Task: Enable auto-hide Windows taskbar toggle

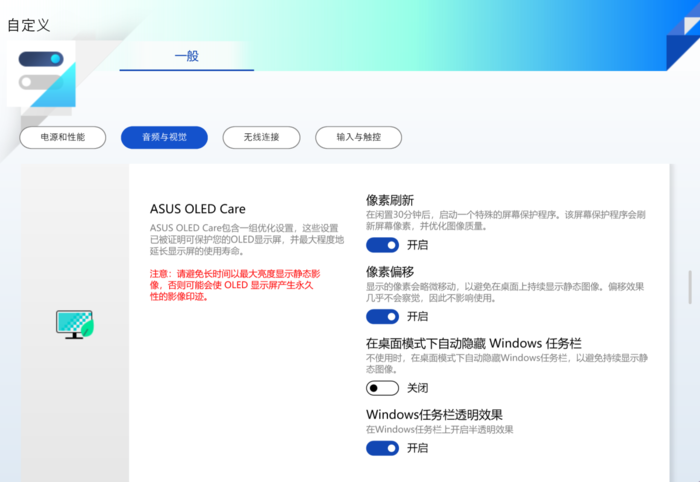Action: (x=383, y=388)
